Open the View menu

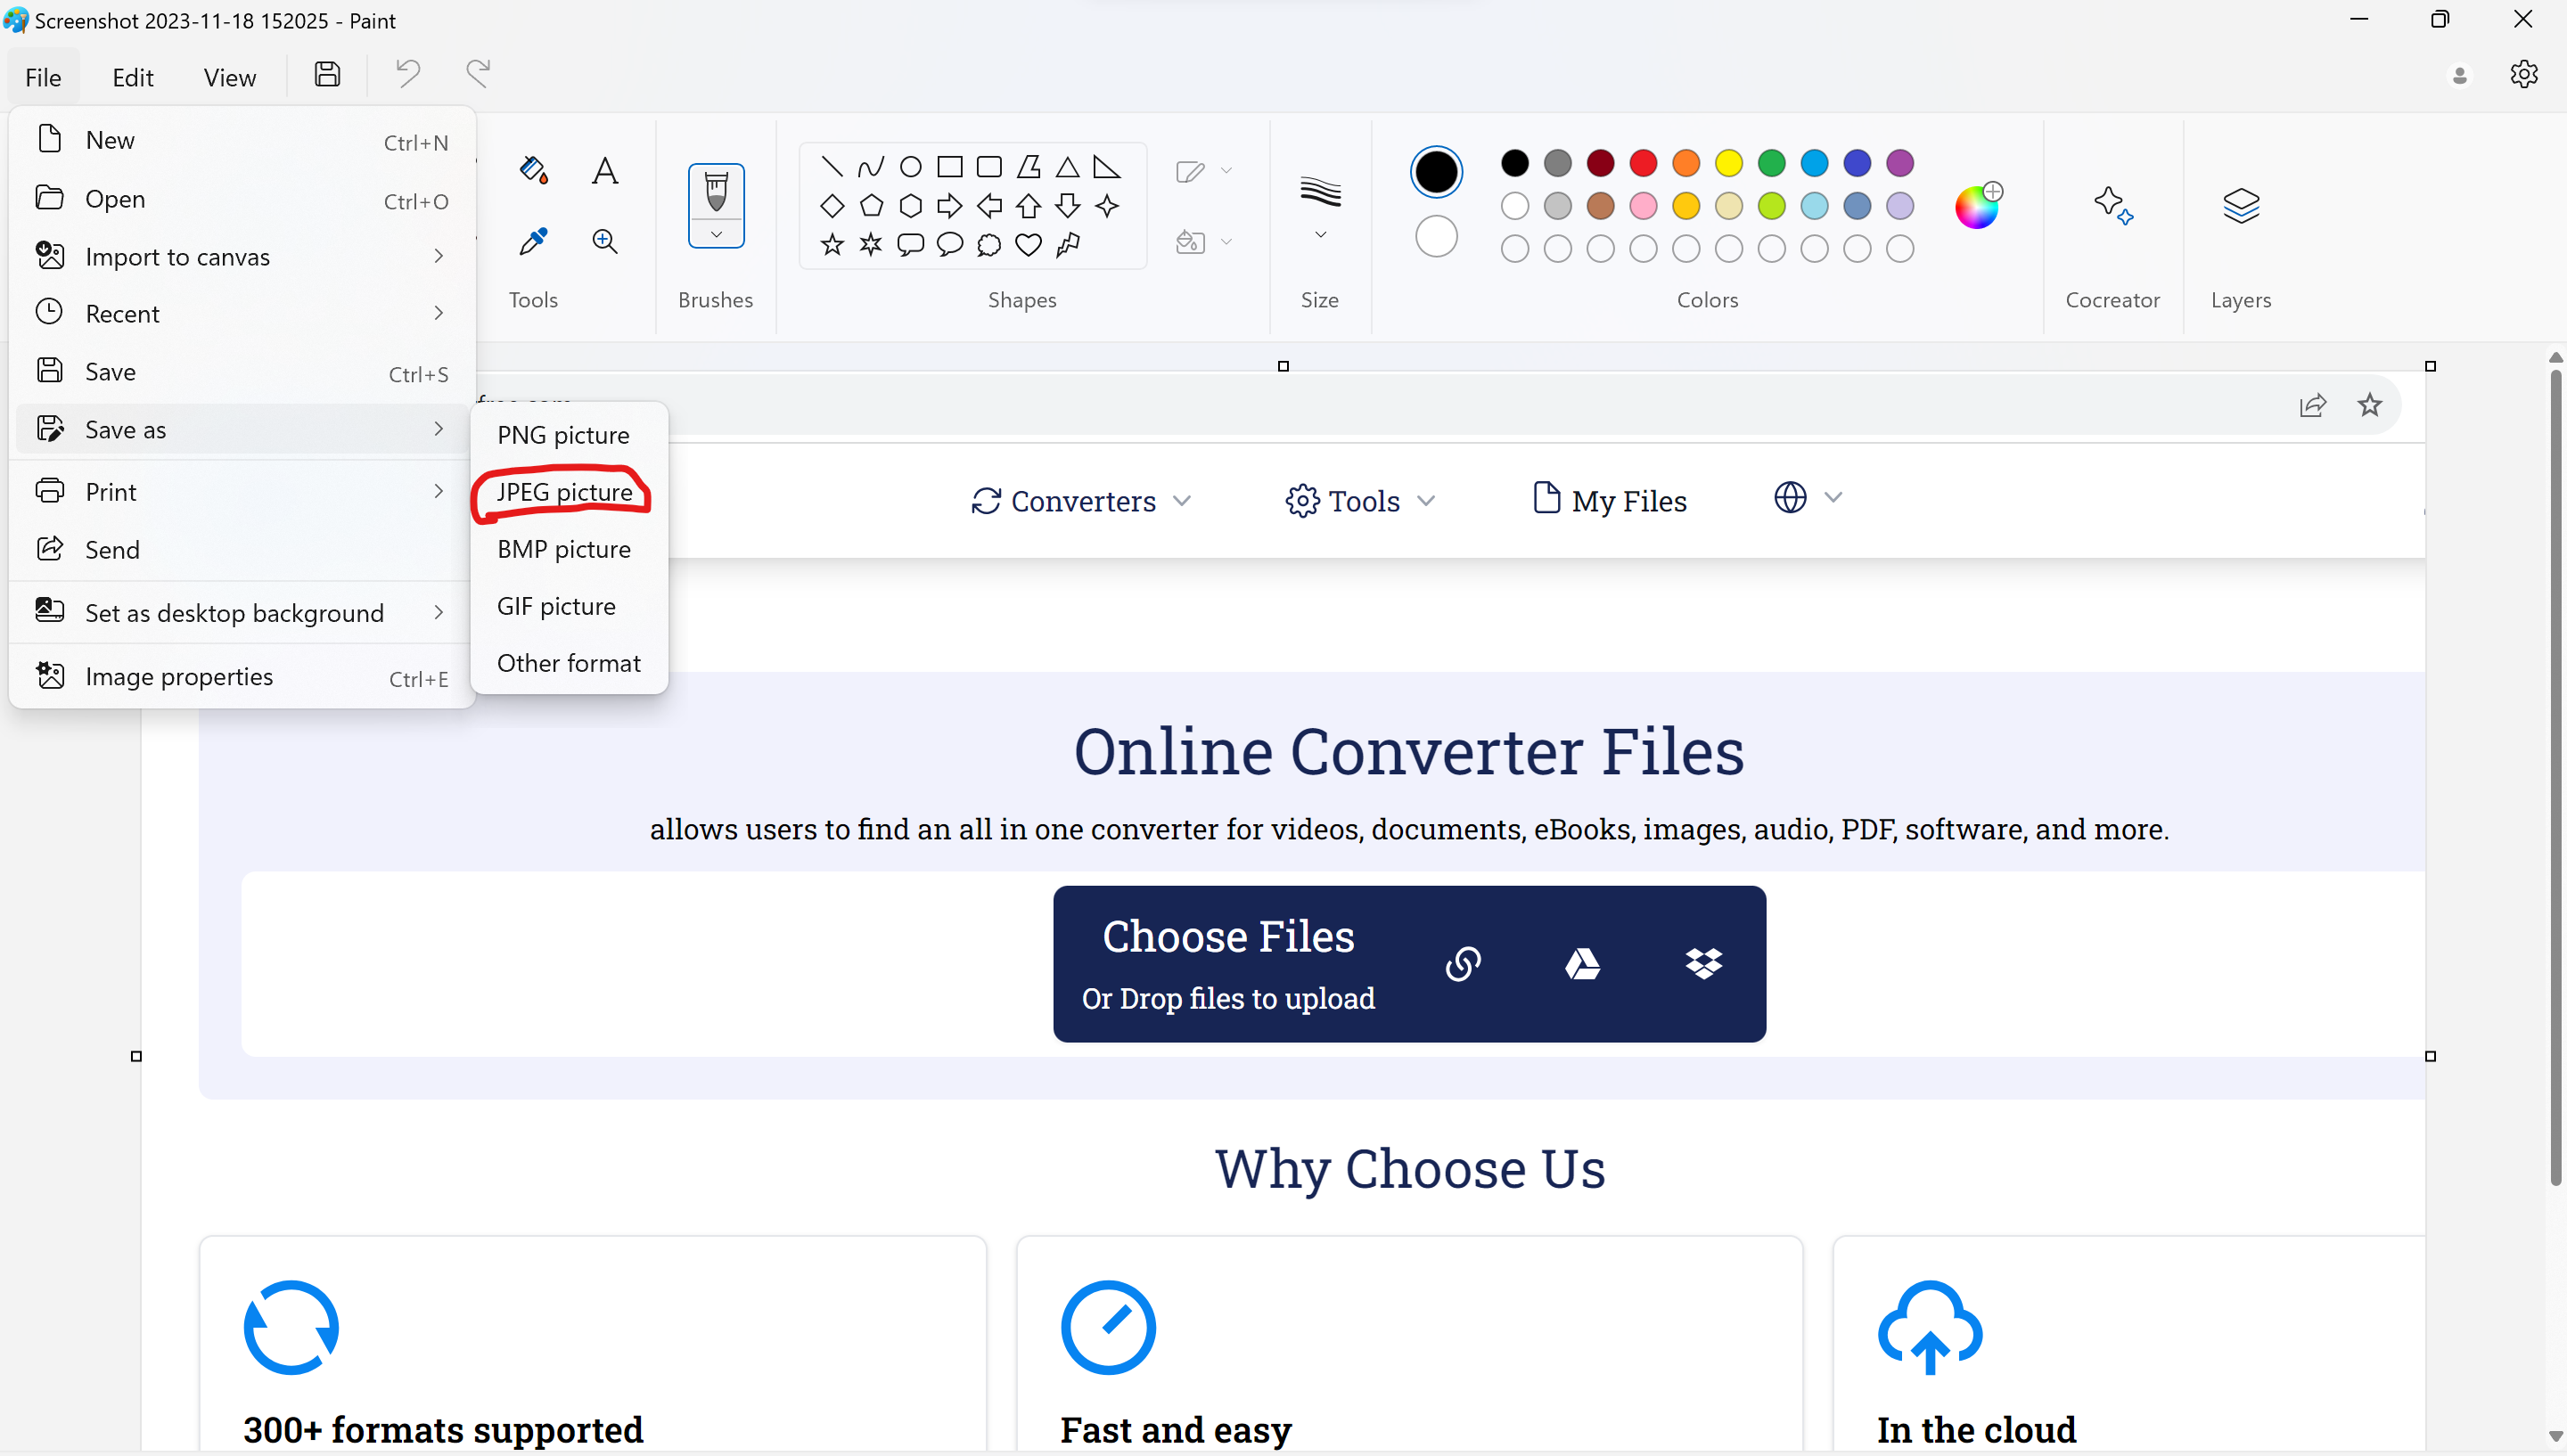[x=229, y=77]
